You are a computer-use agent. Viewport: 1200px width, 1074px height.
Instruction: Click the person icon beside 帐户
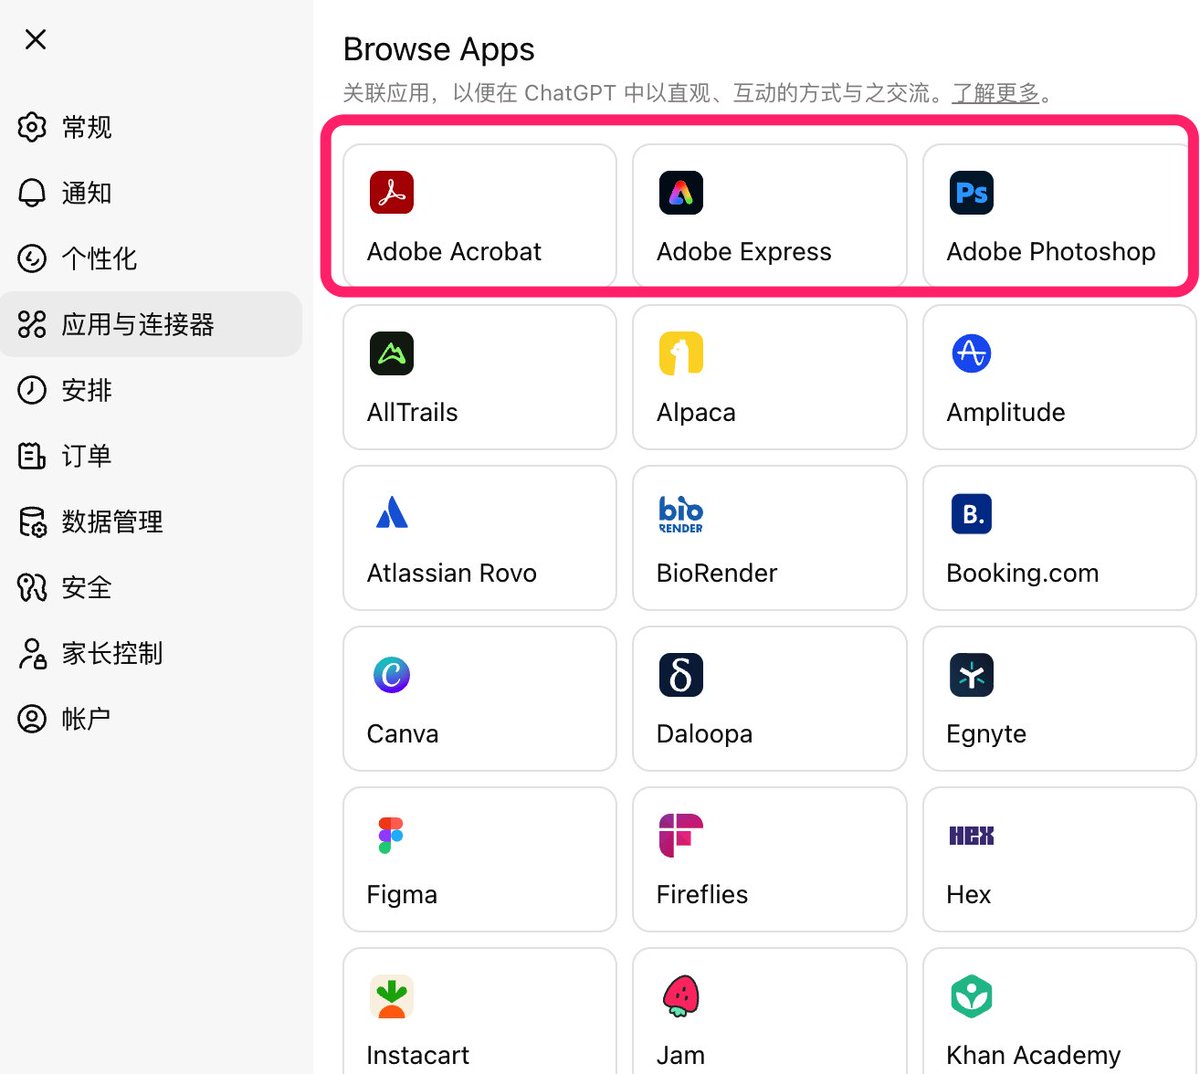32,719
